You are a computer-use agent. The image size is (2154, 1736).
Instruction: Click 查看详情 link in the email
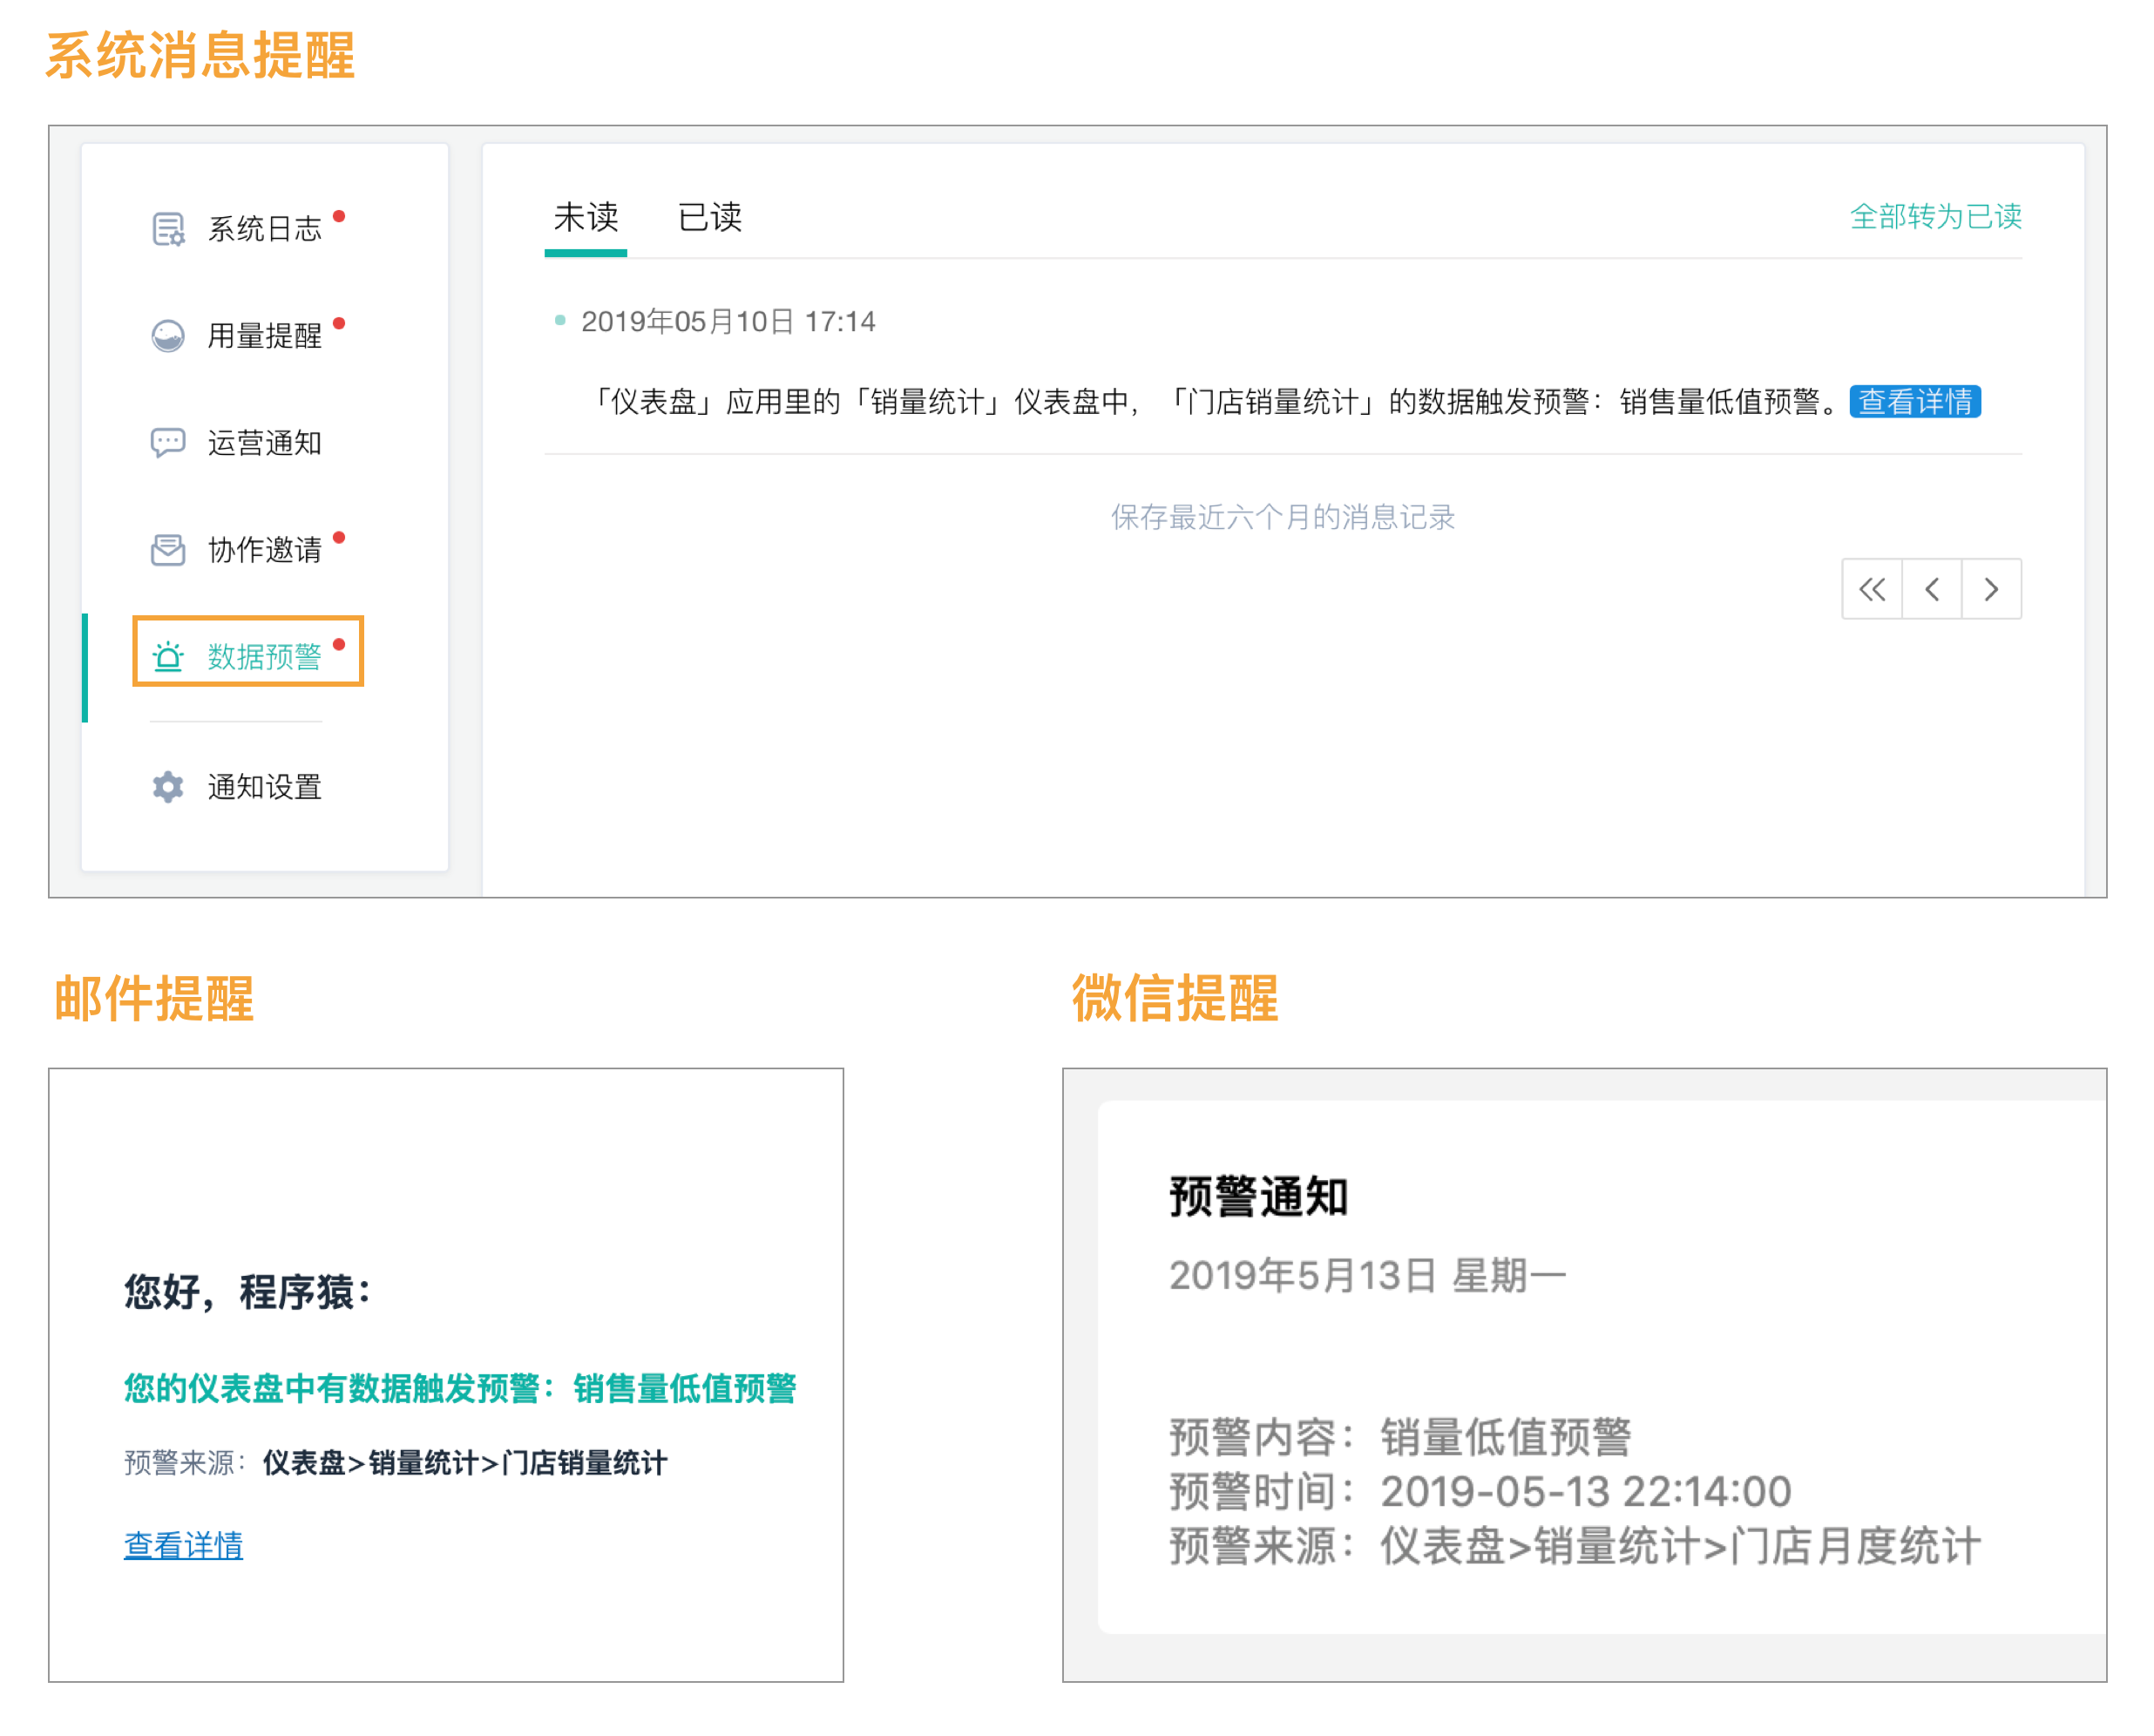click(184, 1545)
